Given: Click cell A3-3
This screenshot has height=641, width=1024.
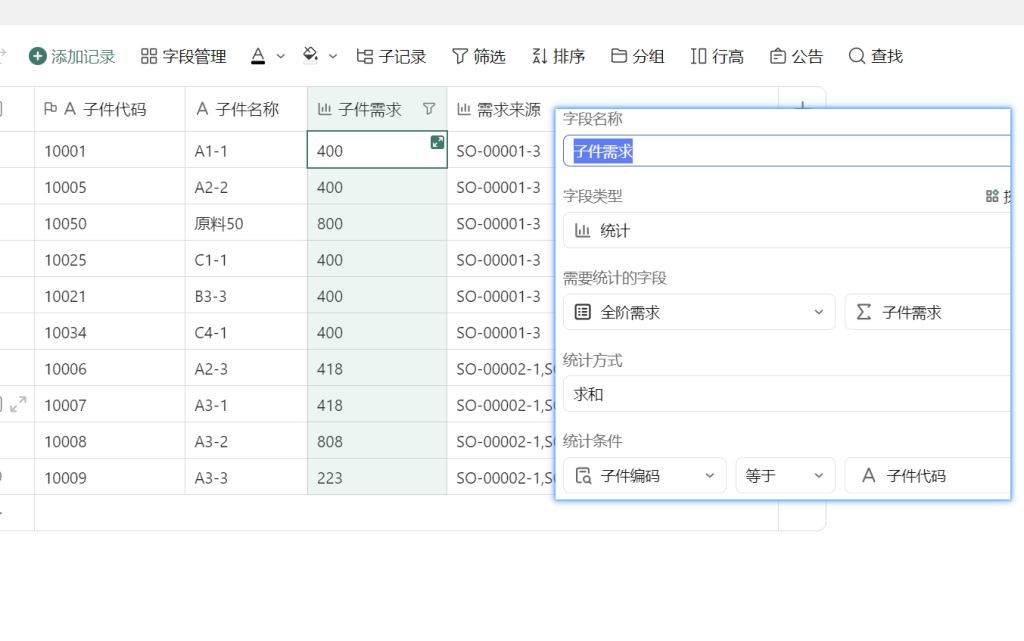Looking at the screenshot, I should tap(246, 478).
